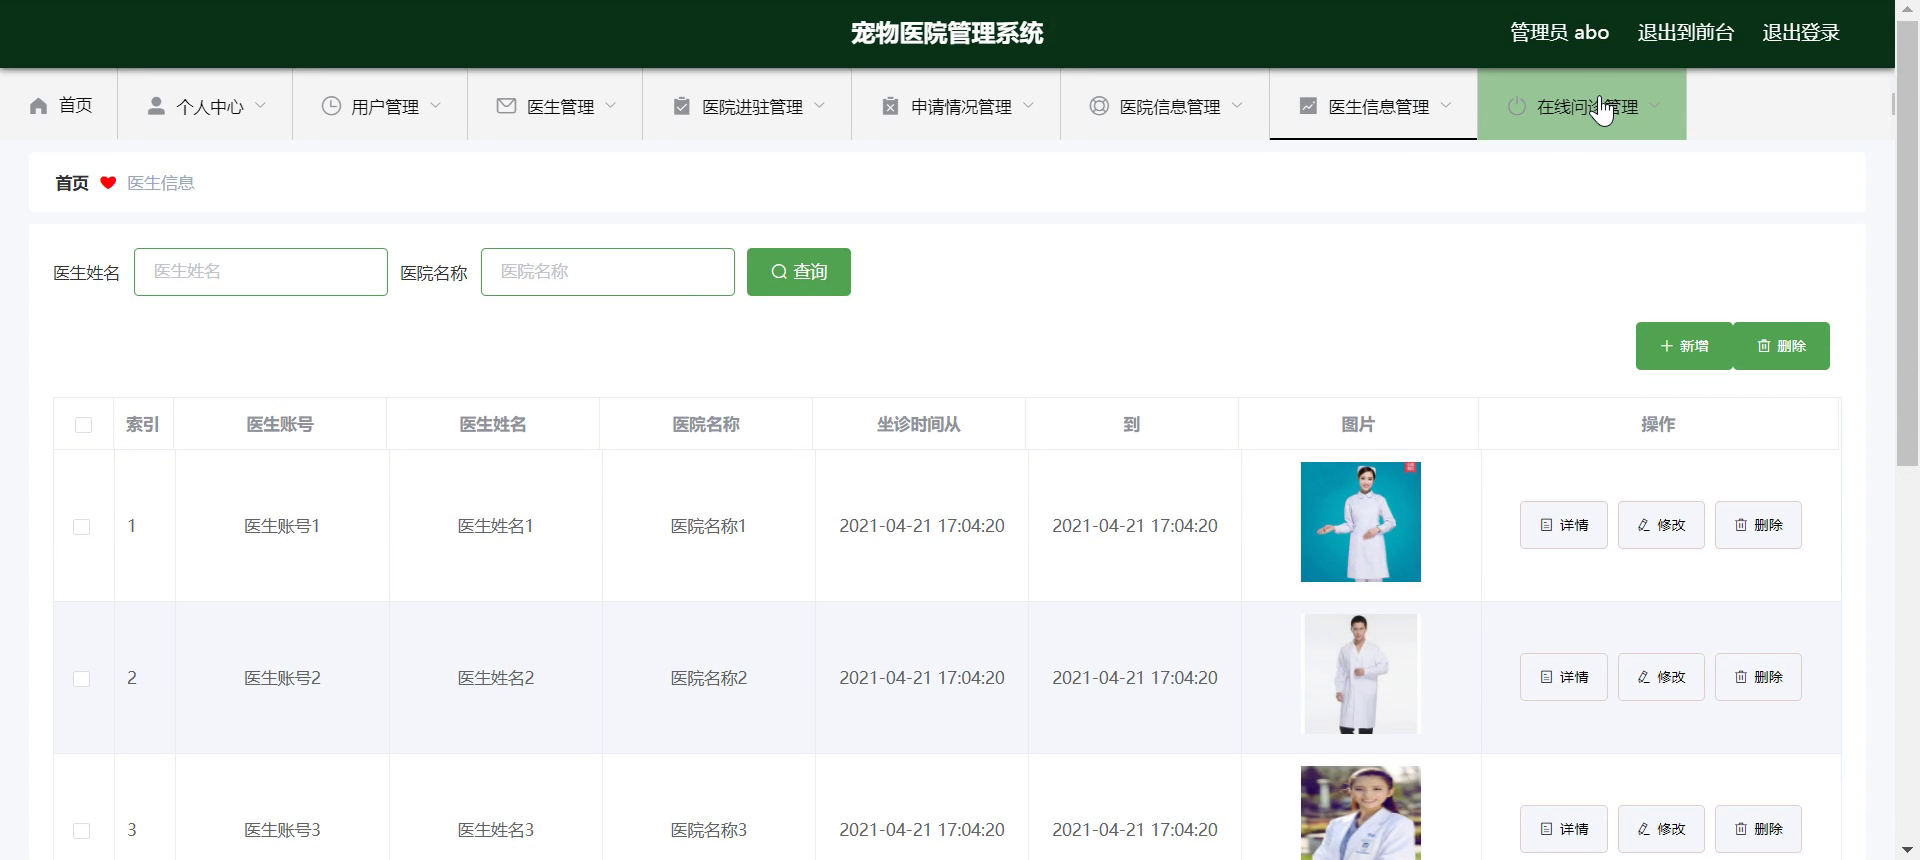Image resolution: width=1920 pixels, height=860 pixels.
Task: Expand the 医生管理 dropdown arrow
Action: point(610,105)
